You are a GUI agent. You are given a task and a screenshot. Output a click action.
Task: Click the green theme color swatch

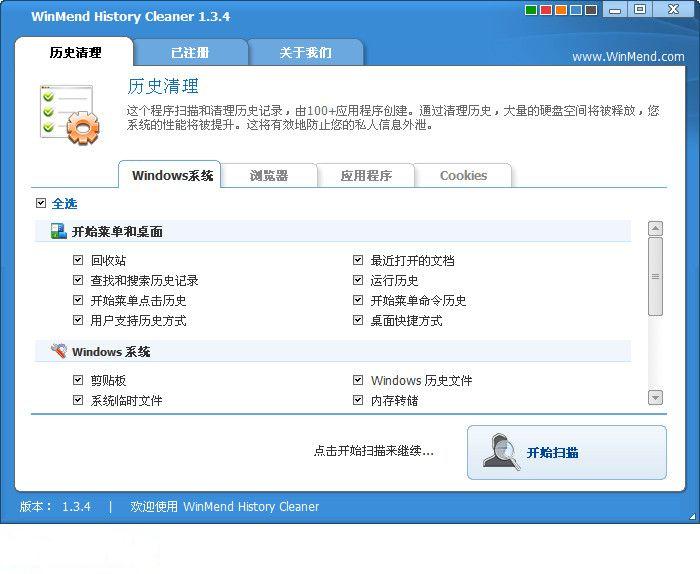point(531,10)
